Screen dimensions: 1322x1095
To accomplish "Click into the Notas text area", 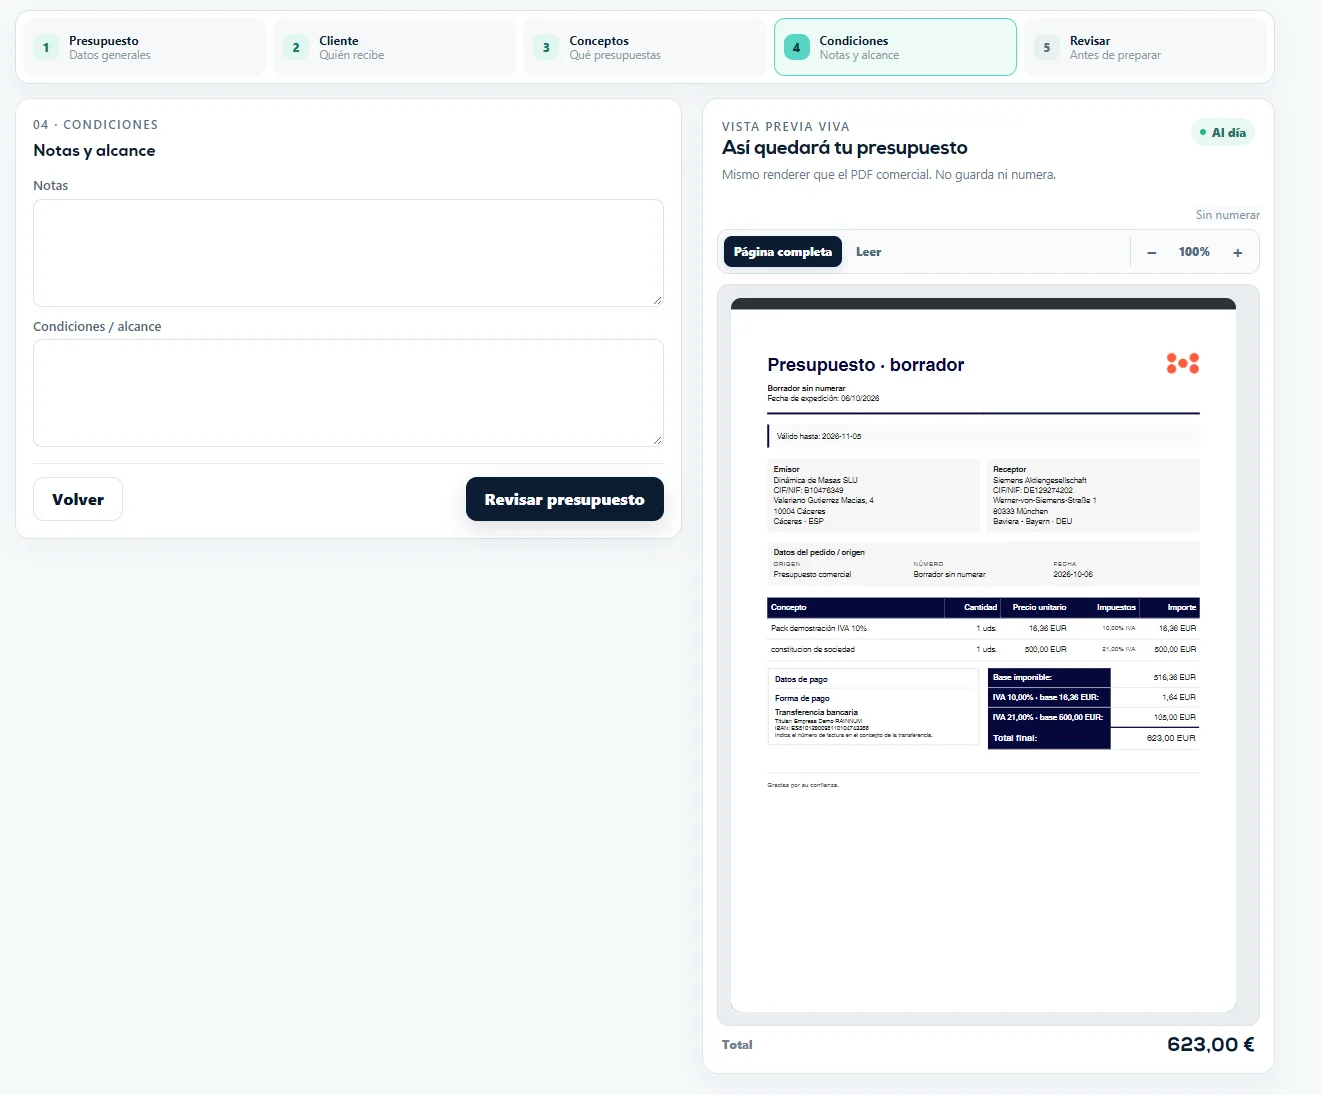I will click(x=348, y=253).
